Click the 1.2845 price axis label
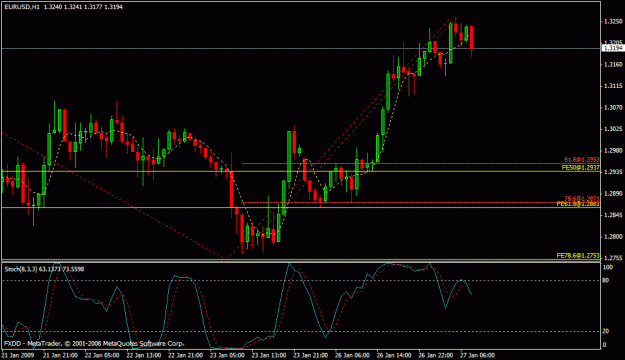The width and height of the screenshot is (625, 360). (613, 215)
